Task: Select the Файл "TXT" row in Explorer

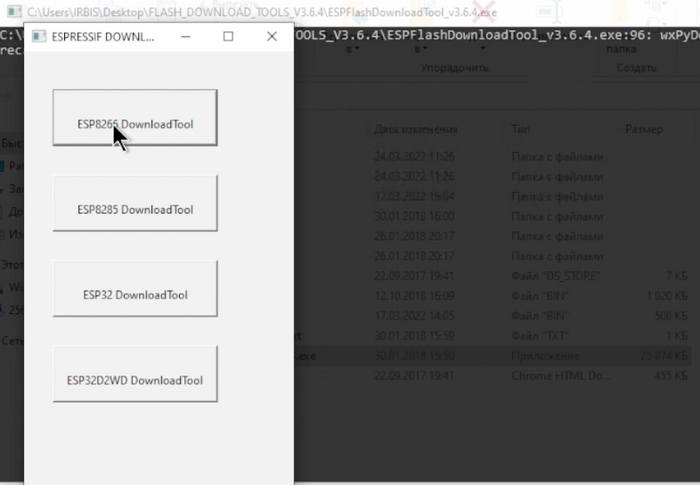Action: tap(493, 336)
